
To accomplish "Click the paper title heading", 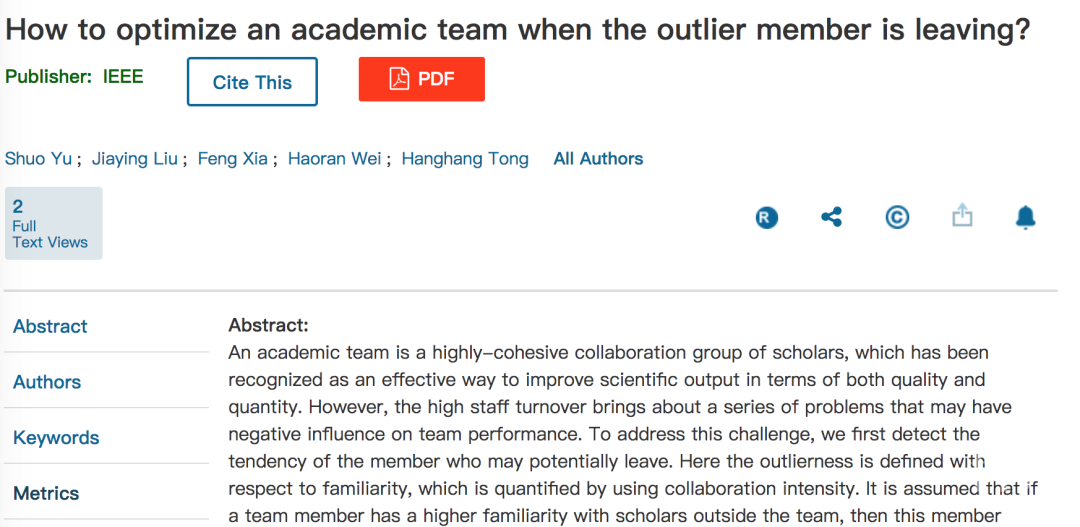I will point(517,29).
